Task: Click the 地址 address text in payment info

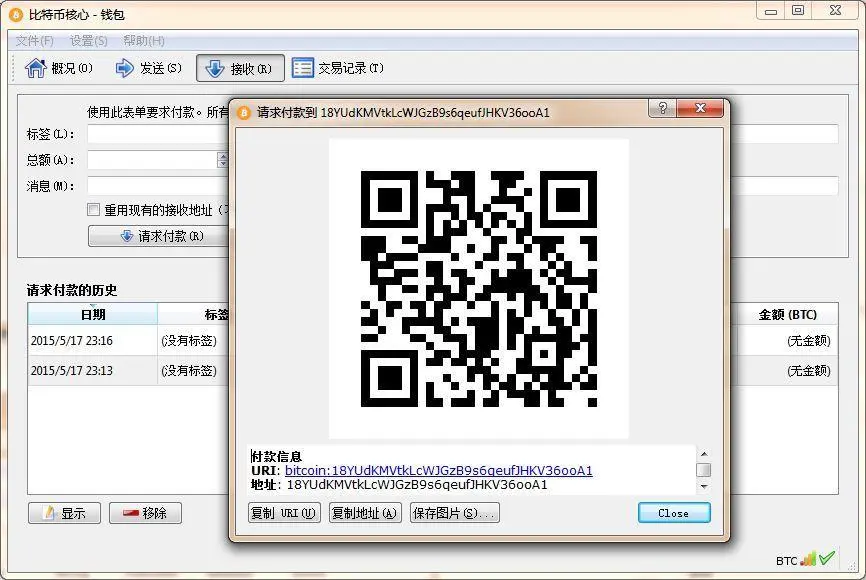Action: click(x=417, y=485)
